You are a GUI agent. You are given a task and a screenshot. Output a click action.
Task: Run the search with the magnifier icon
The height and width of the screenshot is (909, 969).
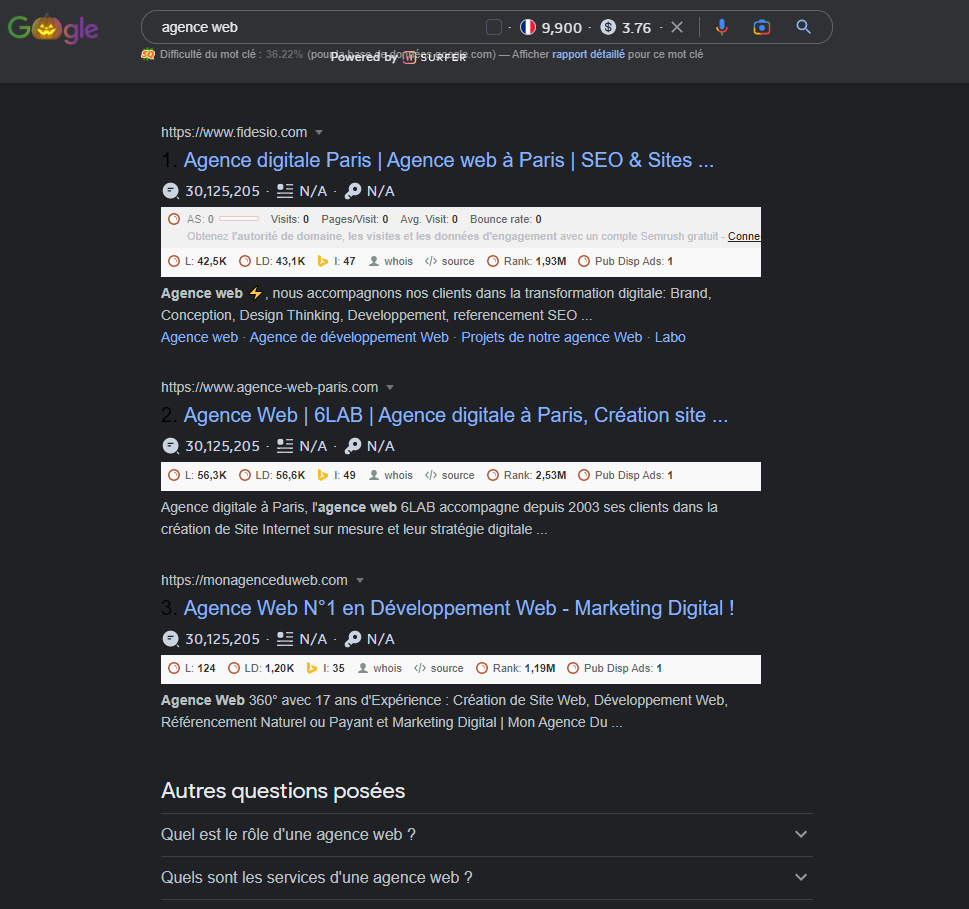tap(803, 27)
